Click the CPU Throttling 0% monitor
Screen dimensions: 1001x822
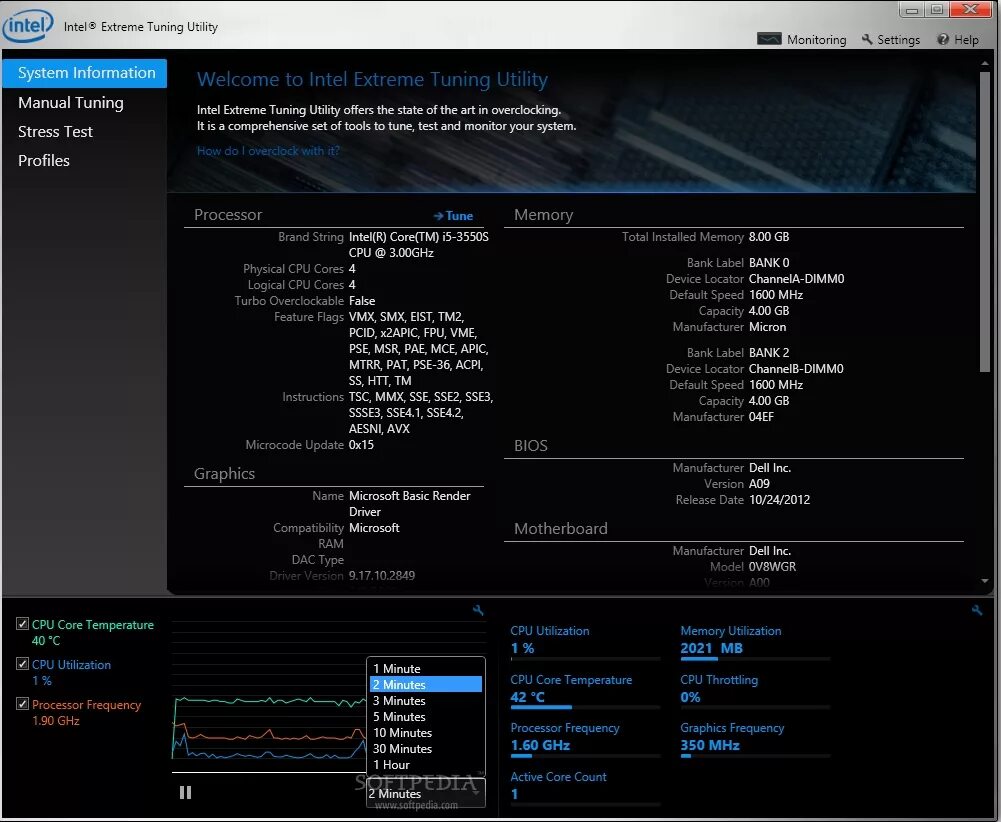coord(755,689)
